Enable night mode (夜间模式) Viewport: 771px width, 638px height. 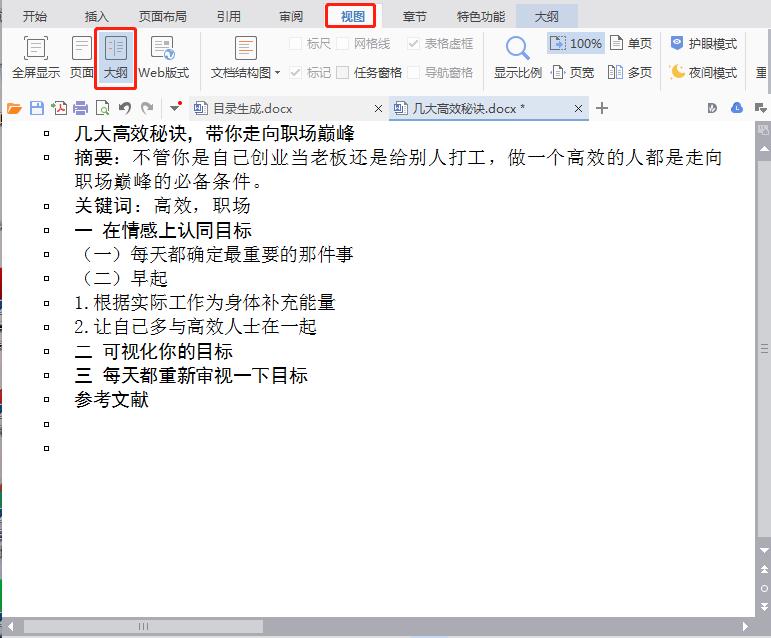tap(704, 72)
